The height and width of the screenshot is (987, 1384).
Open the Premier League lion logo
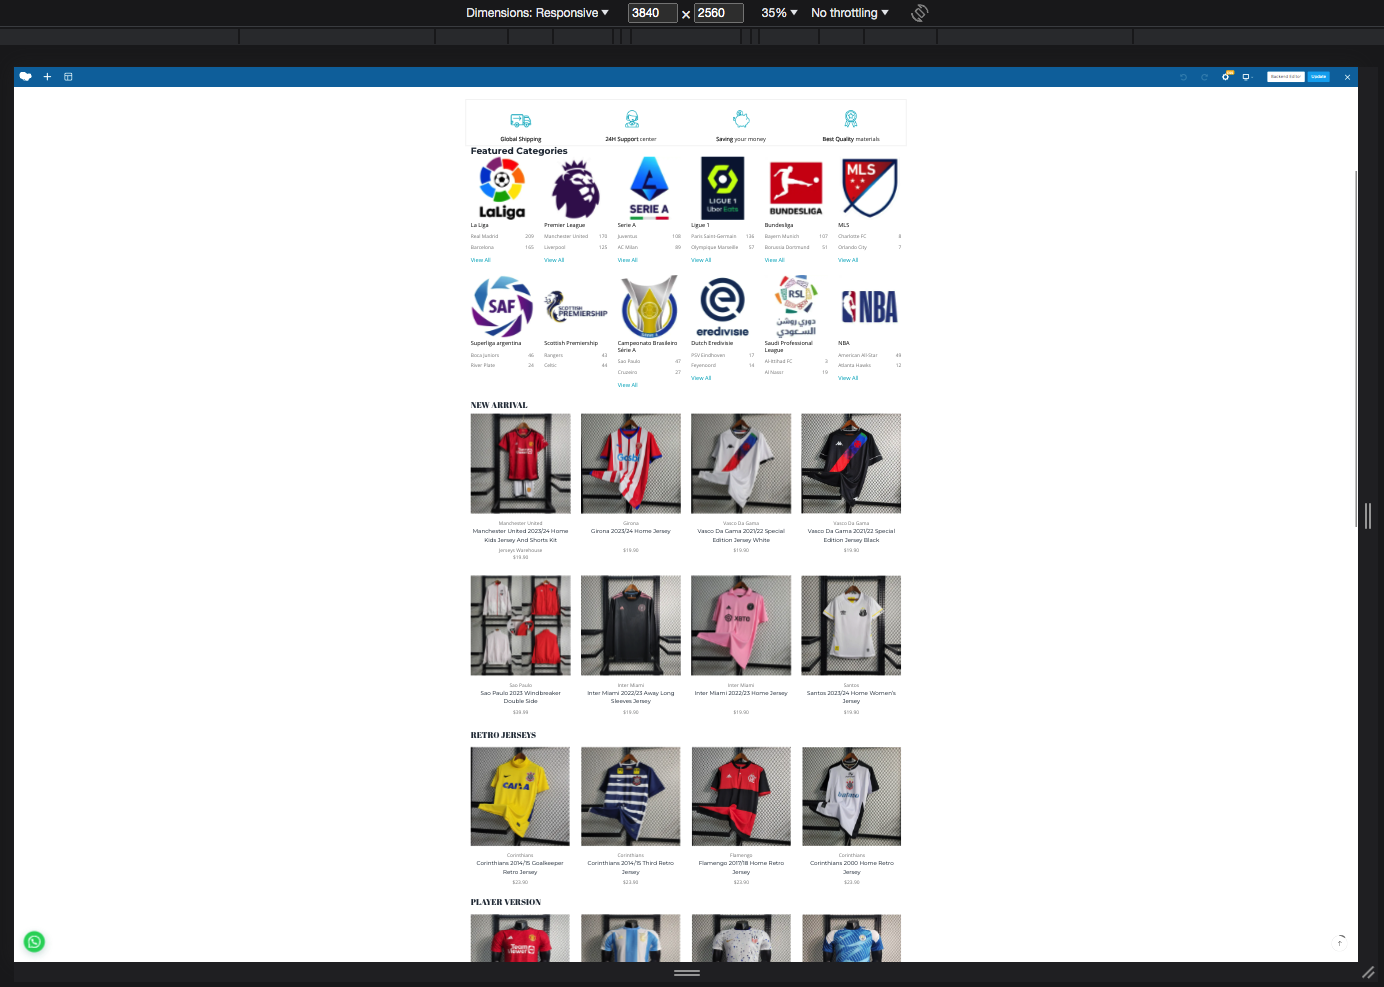[x=575, y=188]
